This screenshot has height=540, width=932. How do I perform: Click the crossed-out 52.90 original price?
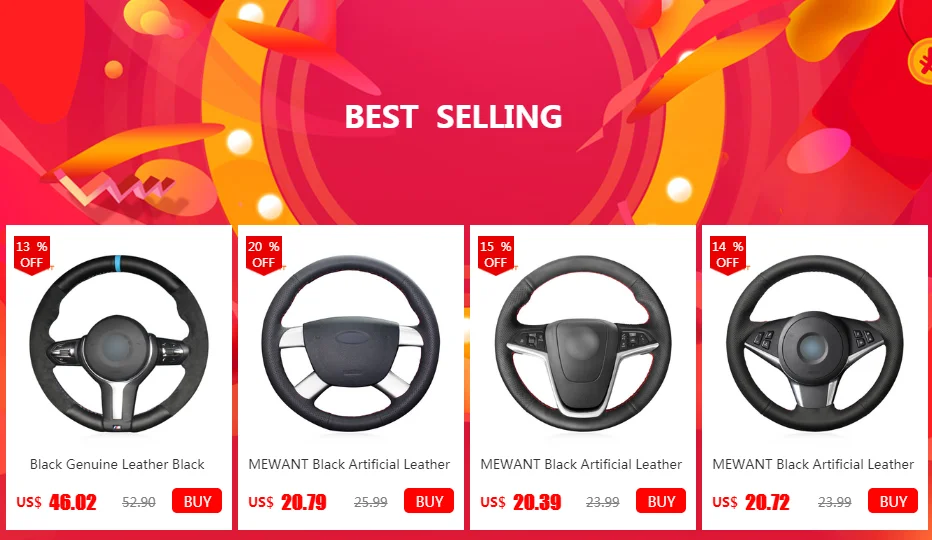tap(139, 503)
